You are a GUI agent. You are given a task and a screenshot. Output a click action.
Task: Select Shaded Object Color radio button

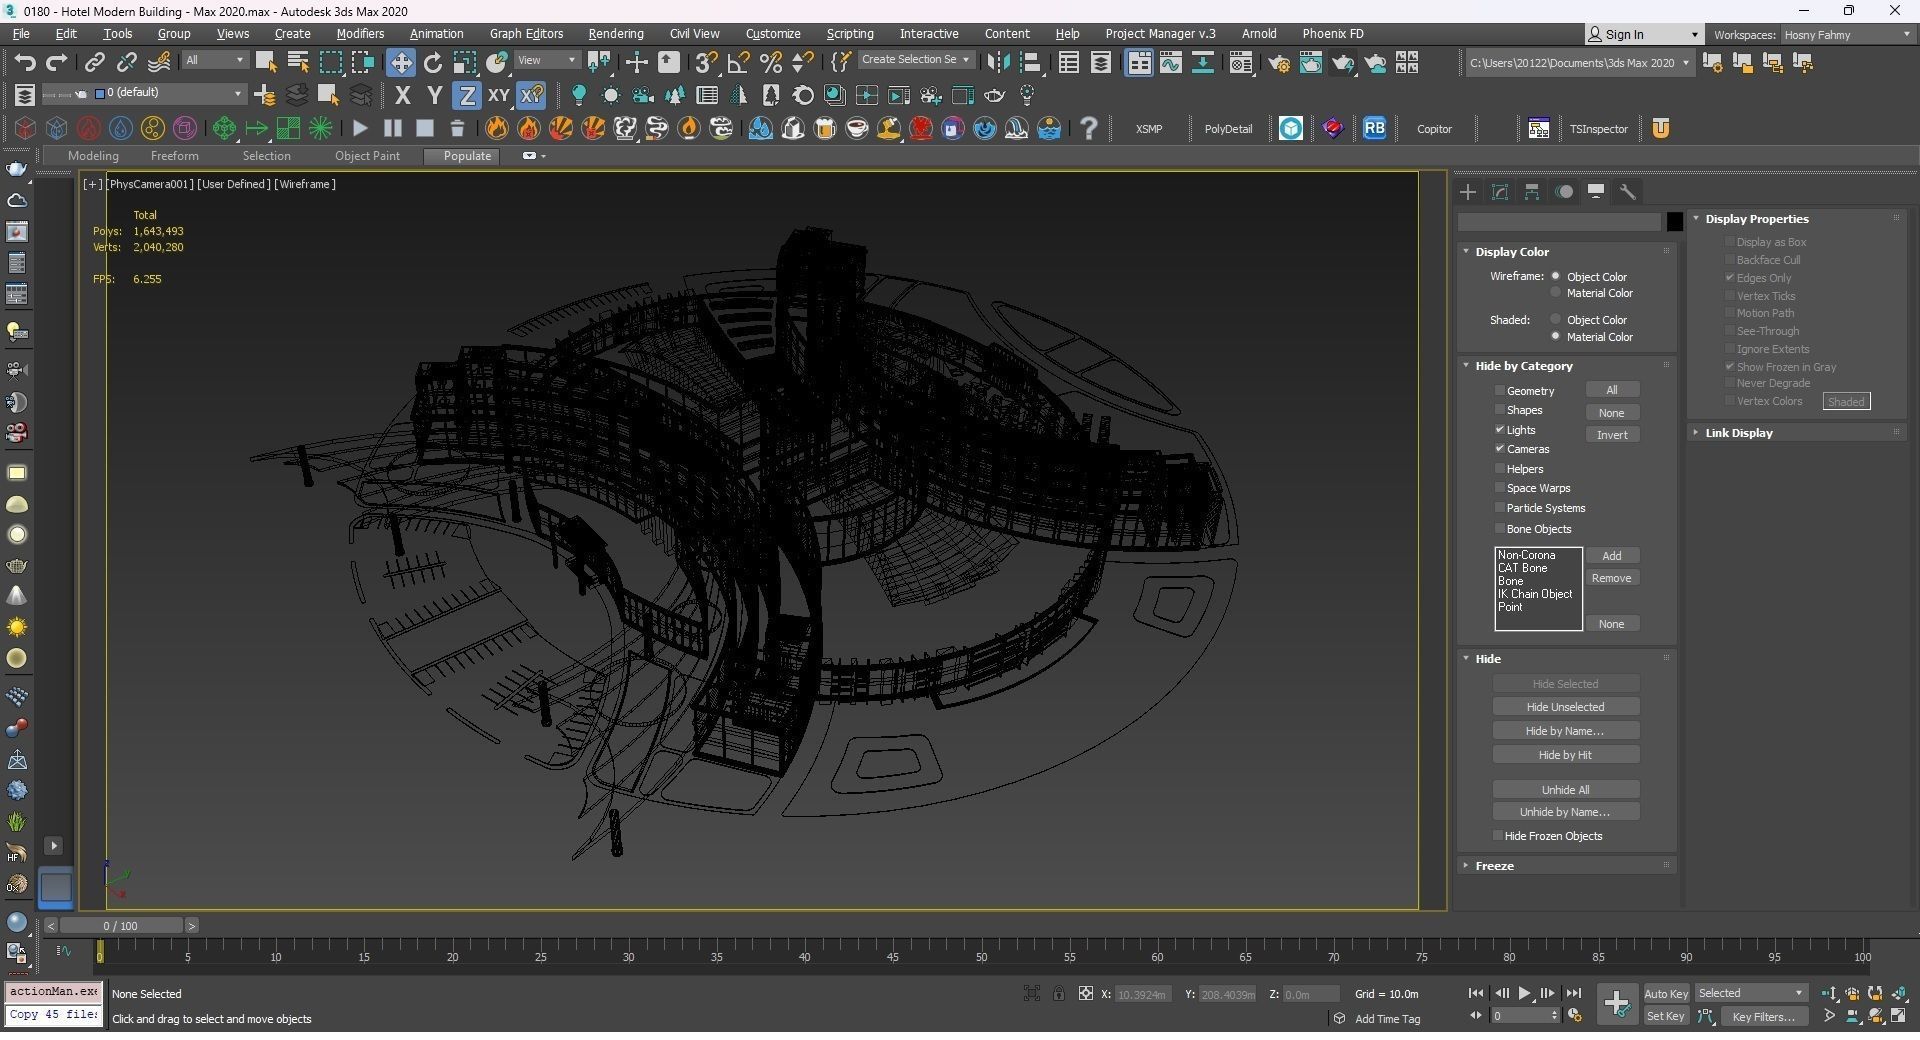point(1556,319)
